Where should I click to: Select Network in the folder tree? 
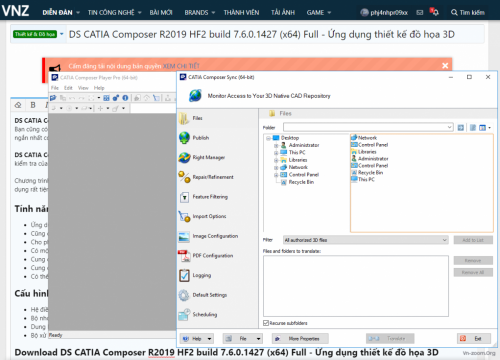(298, 167)
